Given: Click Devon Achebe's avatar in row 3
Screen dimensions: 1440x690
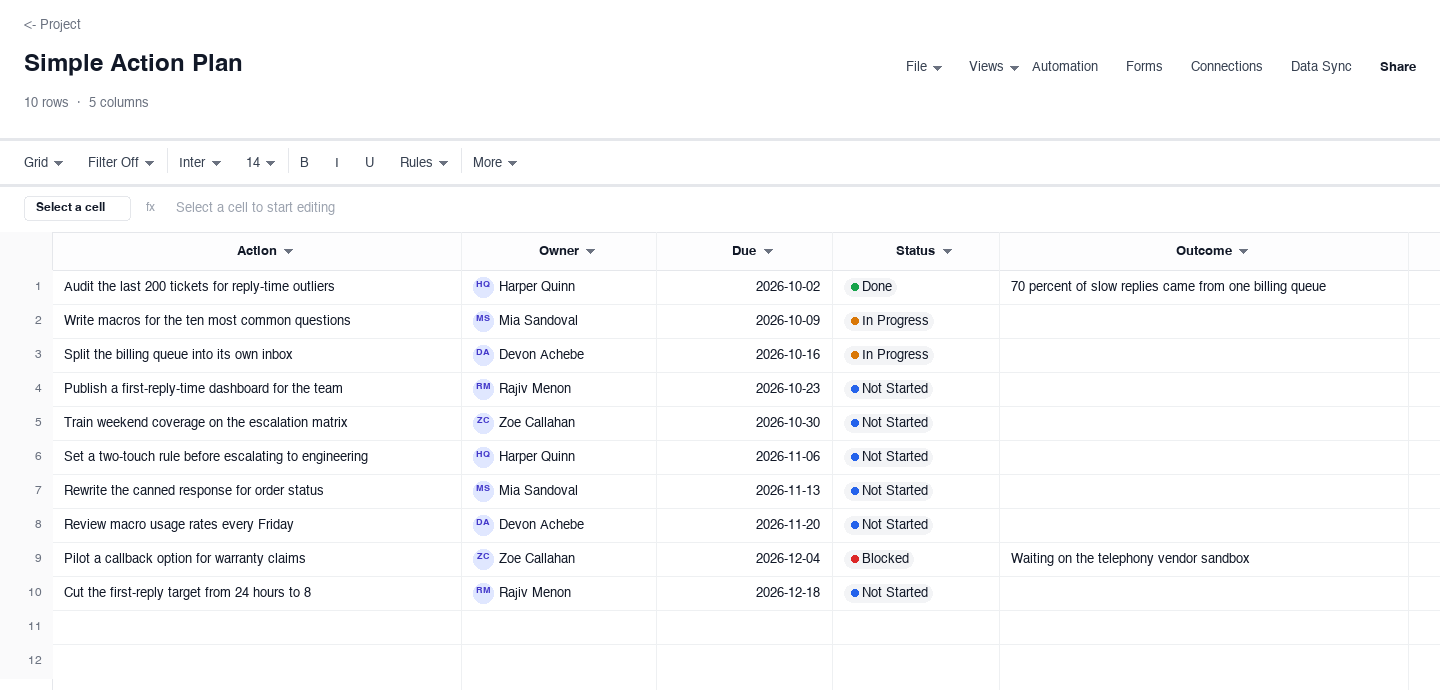Looking at the screenshot, I should 483,355.
